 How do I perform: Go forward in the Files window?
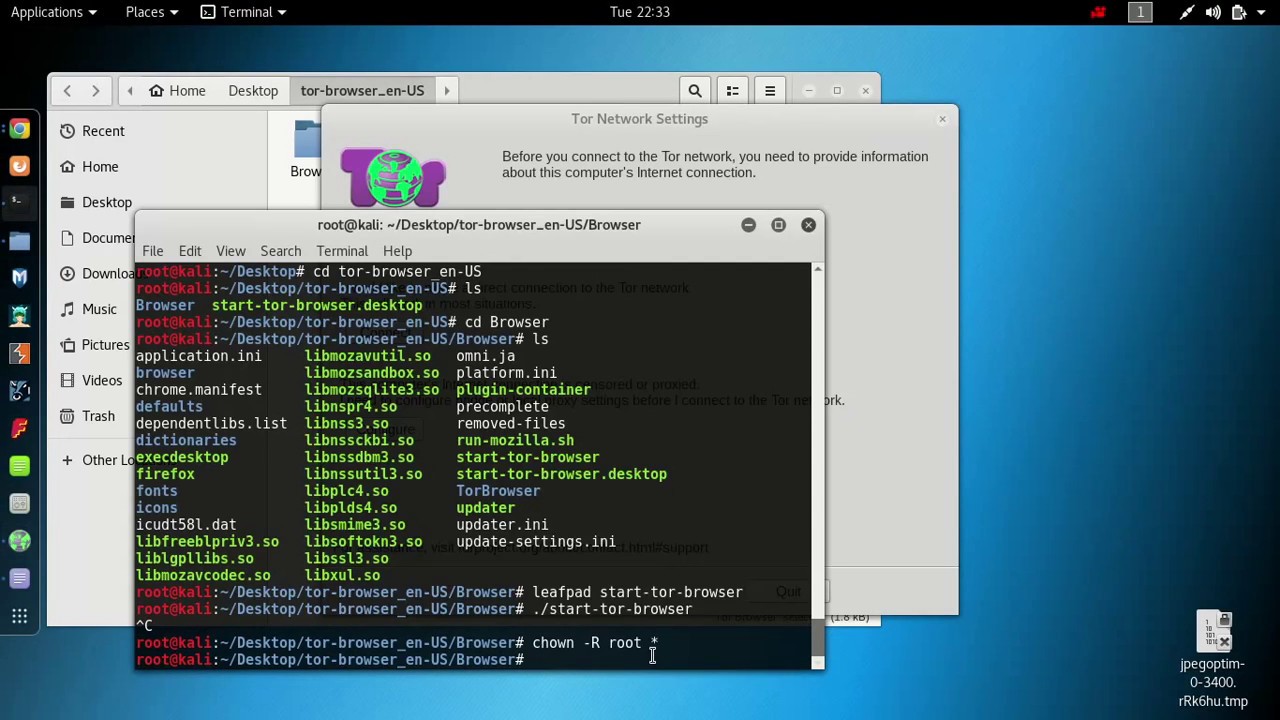tap(95, 91)
